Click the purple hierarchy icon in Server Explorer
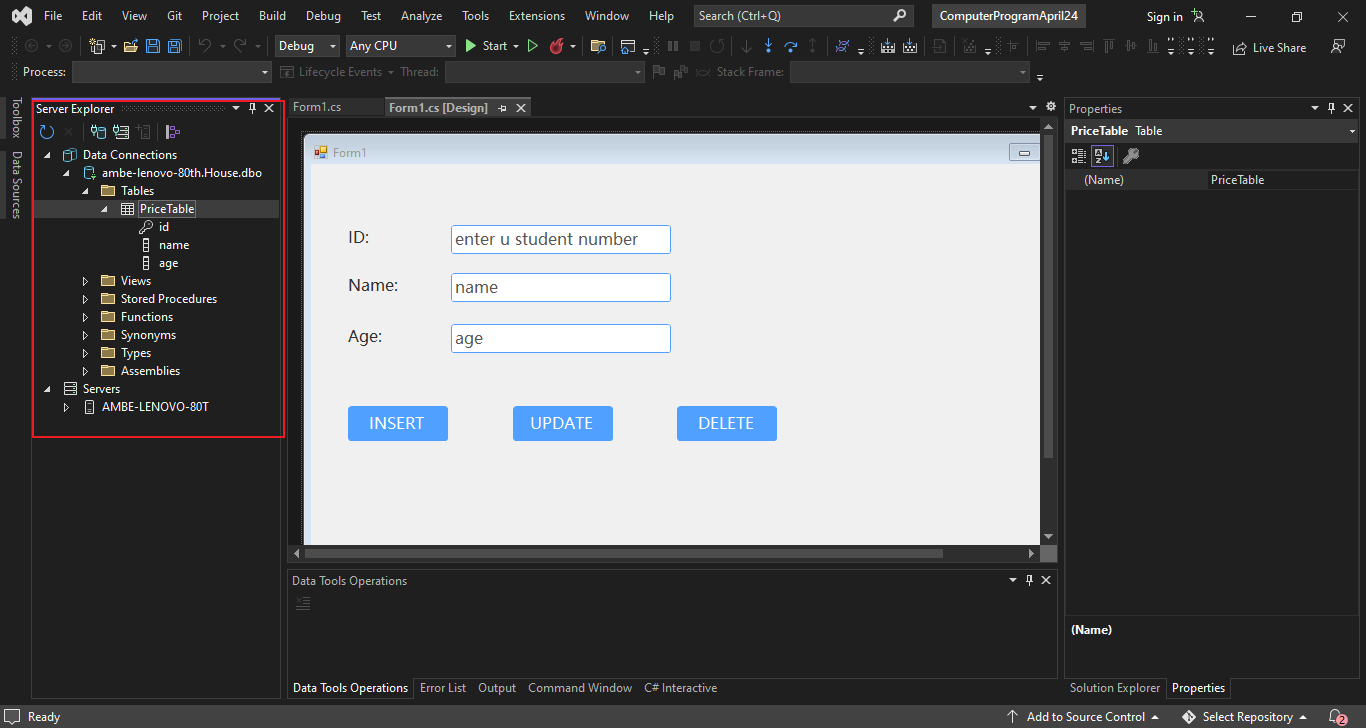This screenshot has width=1366, height=728. click(x=172, y=131)
